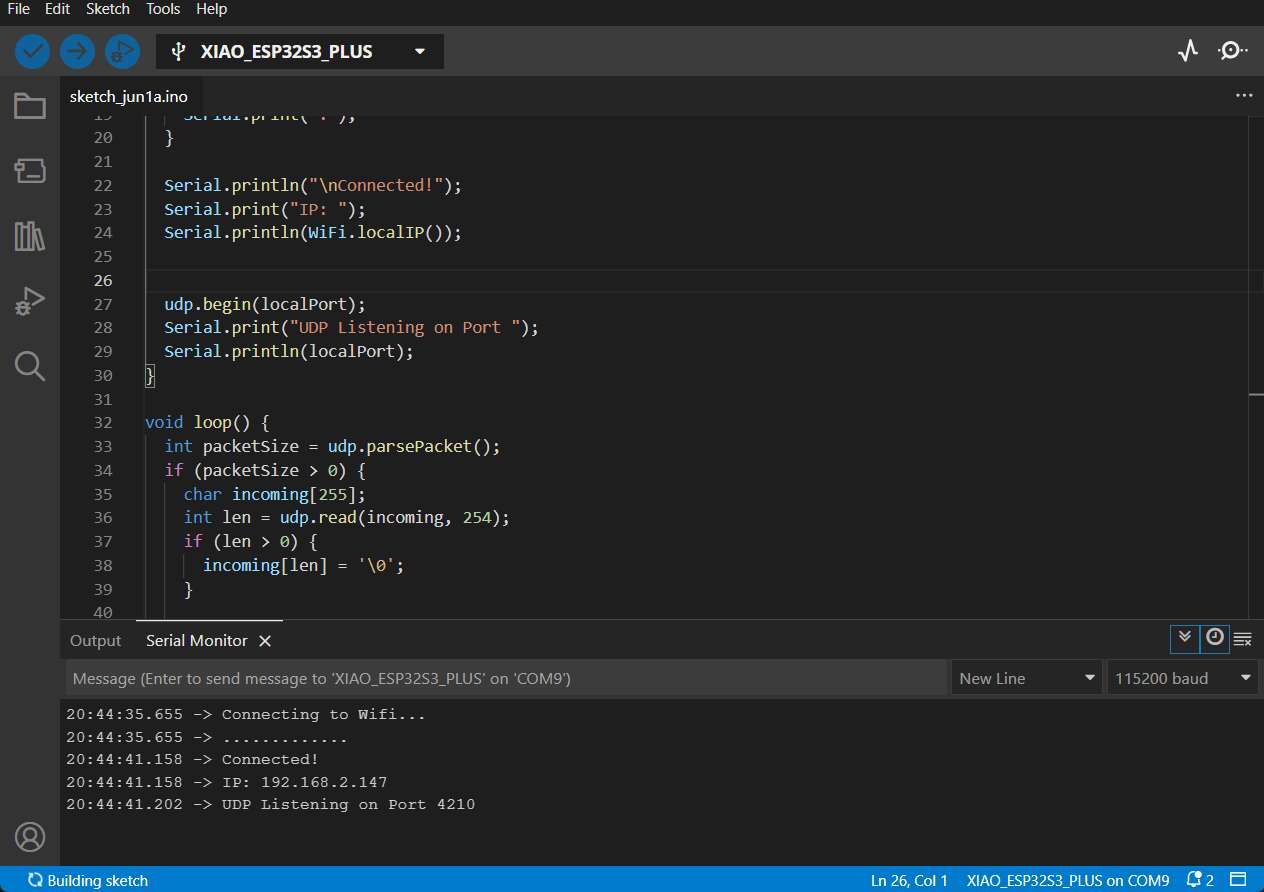
Task: Open the Debug side panel
Action: pyautogui.click(x=30, y=301)
